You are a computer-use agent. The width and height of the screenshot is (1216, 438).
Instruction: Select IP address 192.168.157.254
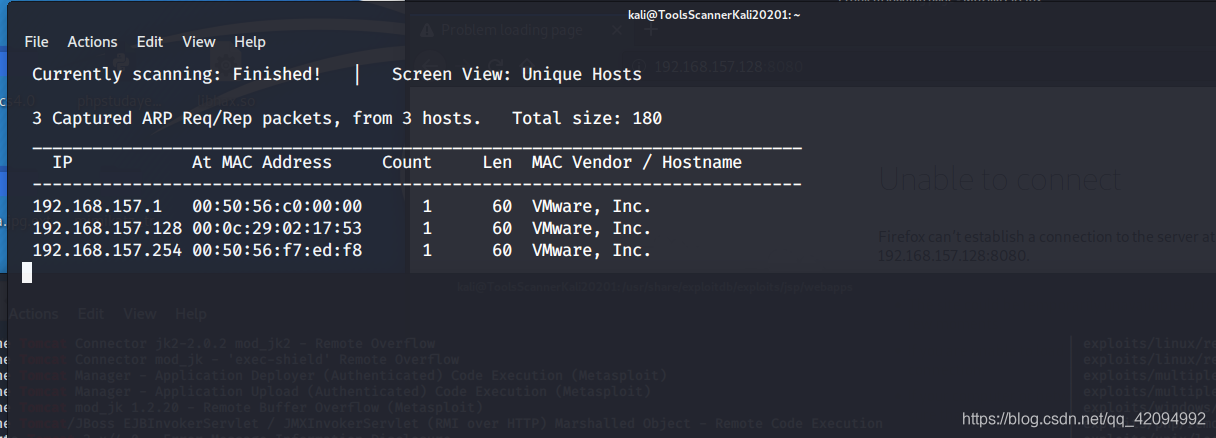(x=107, y=251)
